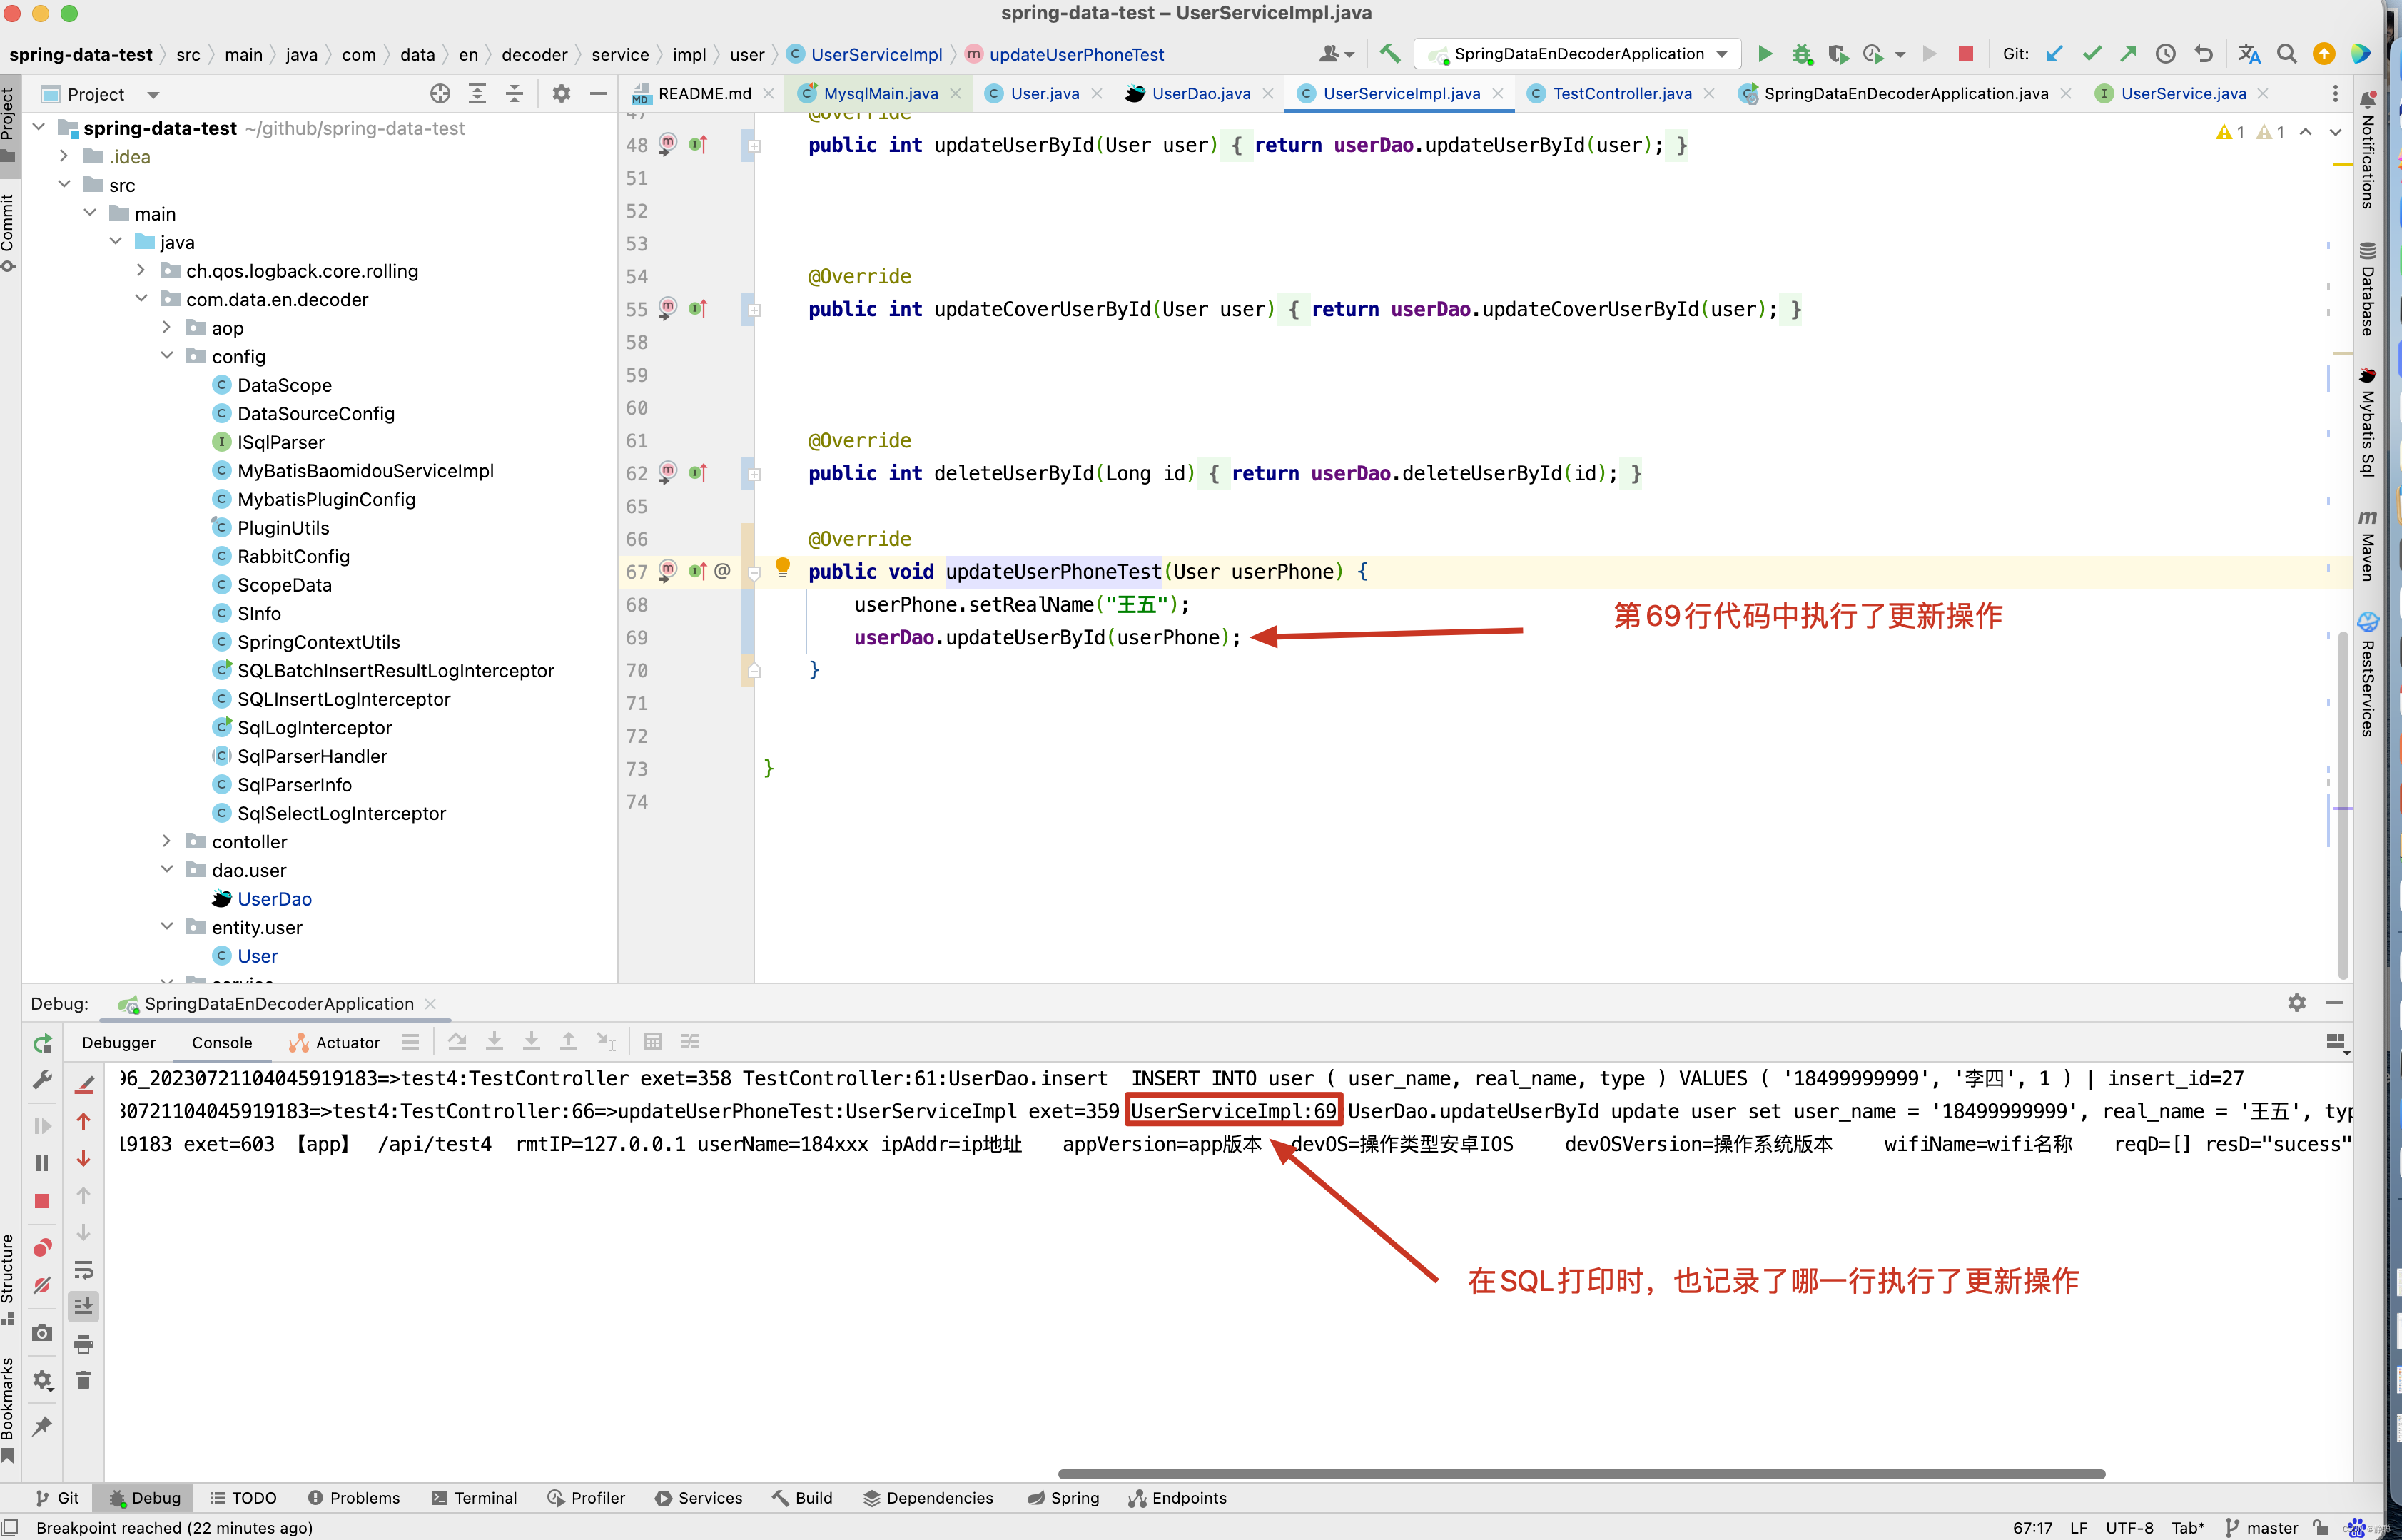
Task: Open the MysqlMain.java editor tab
Action: [880, 94]
